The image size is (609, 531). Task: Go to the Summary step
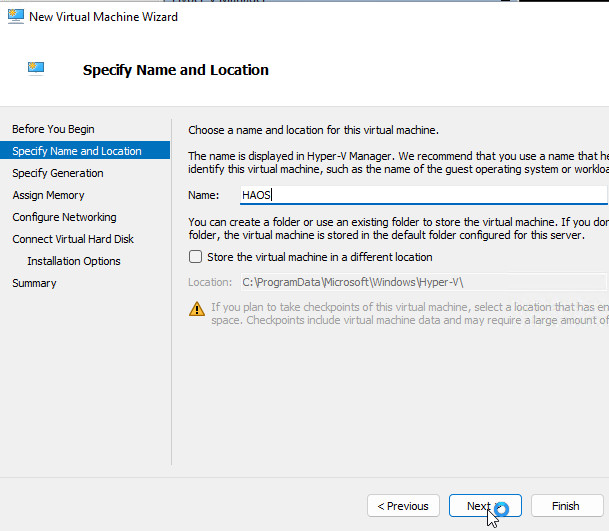[x=34, y=283]
